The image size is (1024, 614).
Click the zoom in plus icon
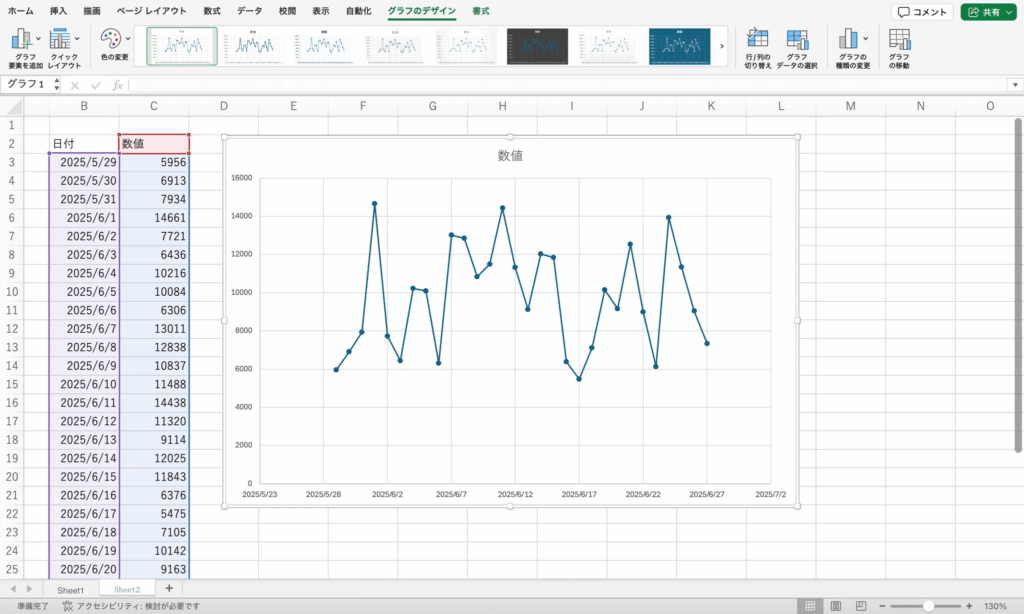[969, 606]
